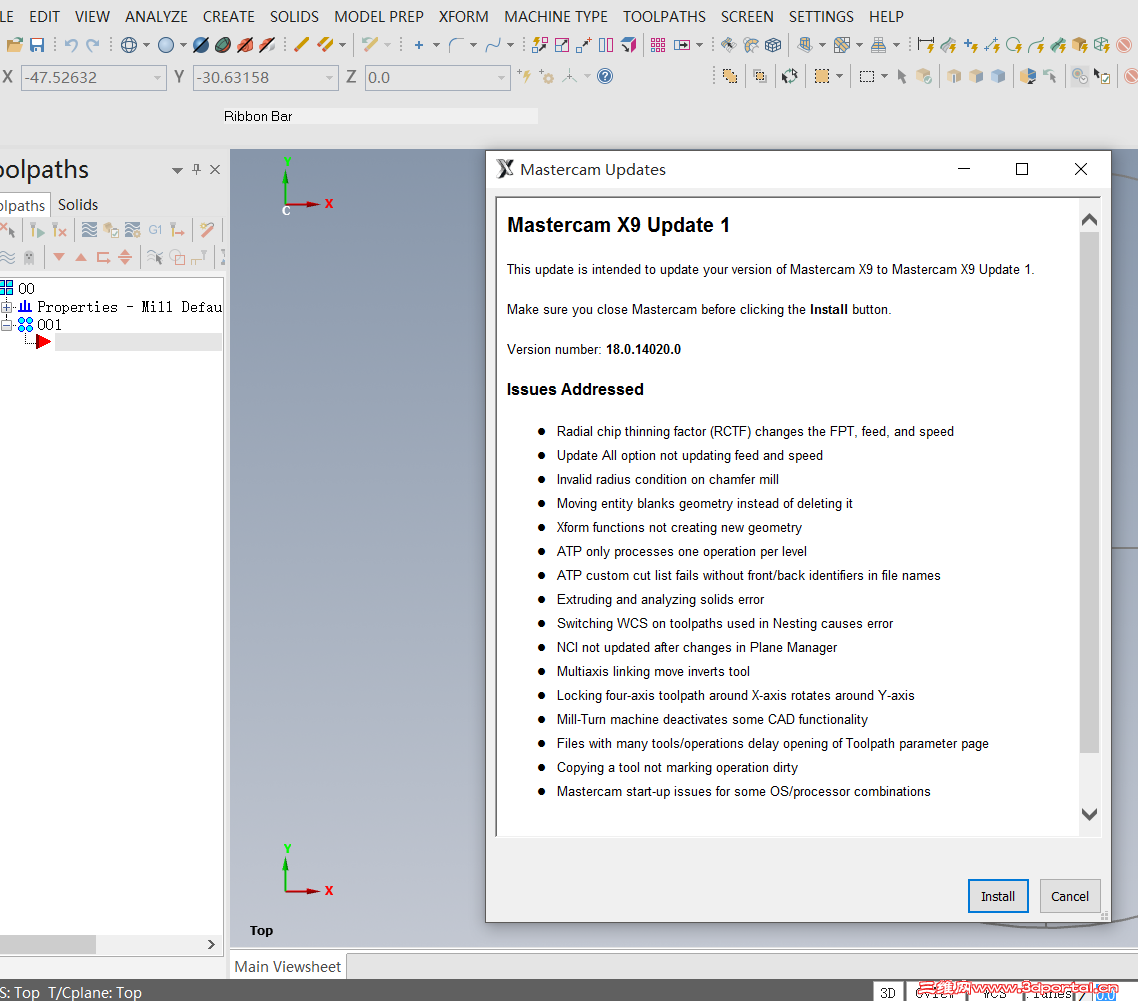Viewport: 1138px width, 1001px height.
Task: Click the dynamite stick icon in the Toolpaths panel
Action: (207, 230)
